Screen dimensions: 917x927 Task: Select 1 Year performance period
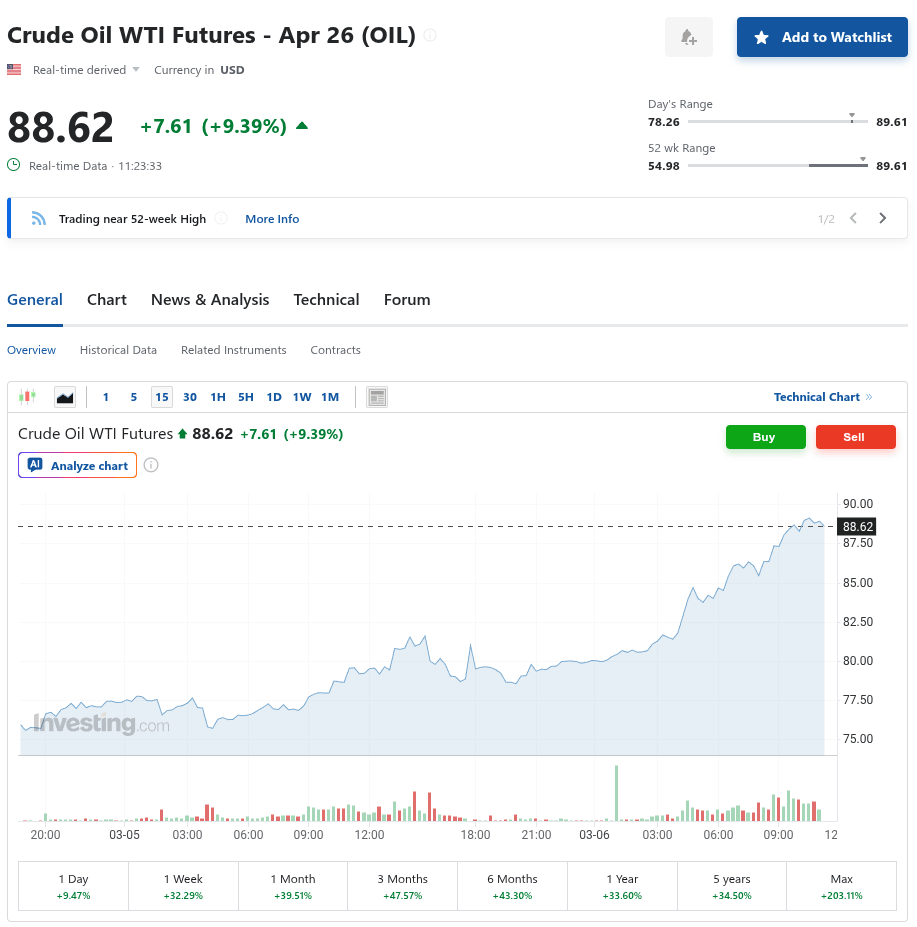(x=622, y=886)
